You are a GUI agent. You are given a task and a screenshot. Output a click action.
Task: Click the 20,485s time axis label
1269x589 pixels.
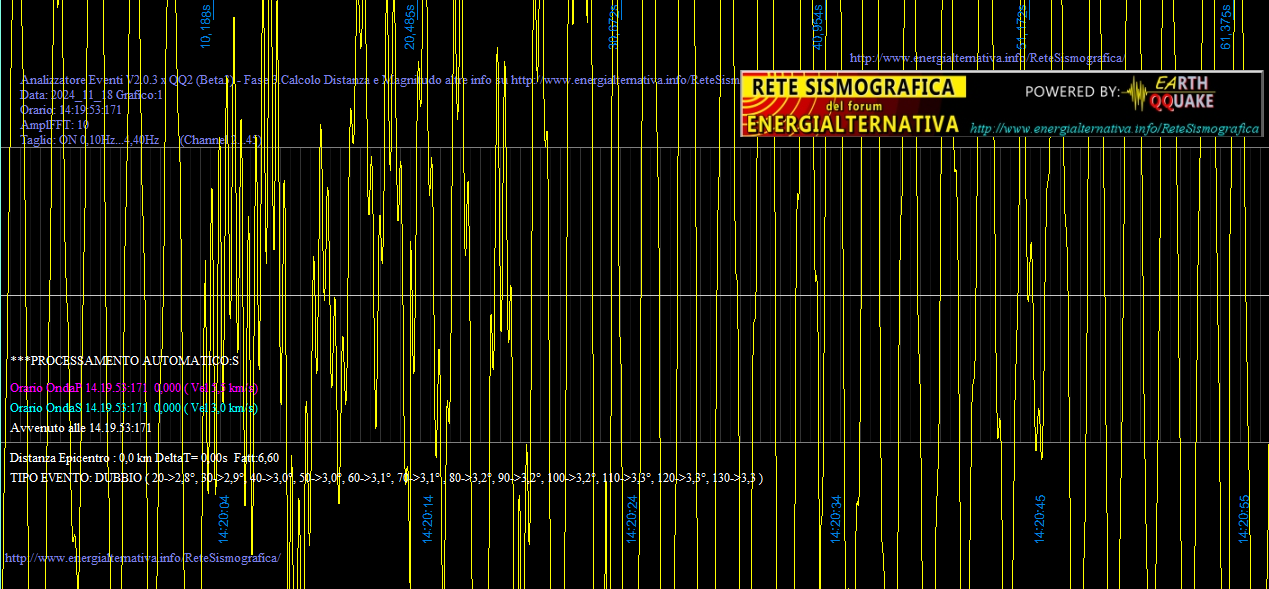(x=410, y=27)
